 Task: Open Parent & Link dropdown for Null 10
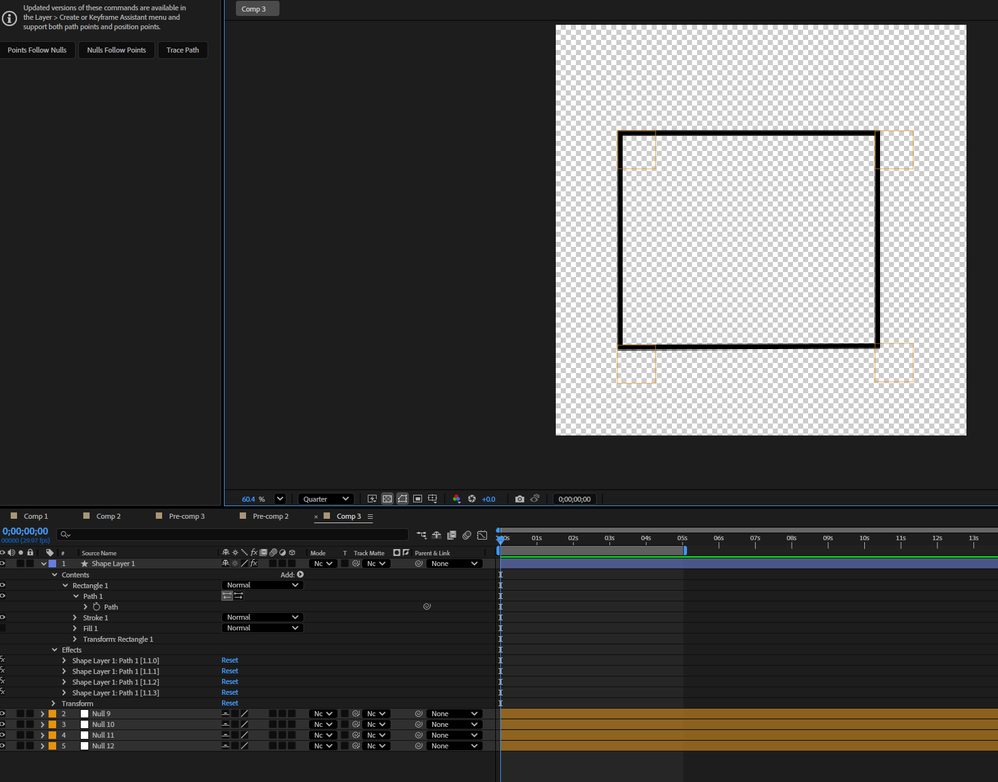tap(454, 725)
